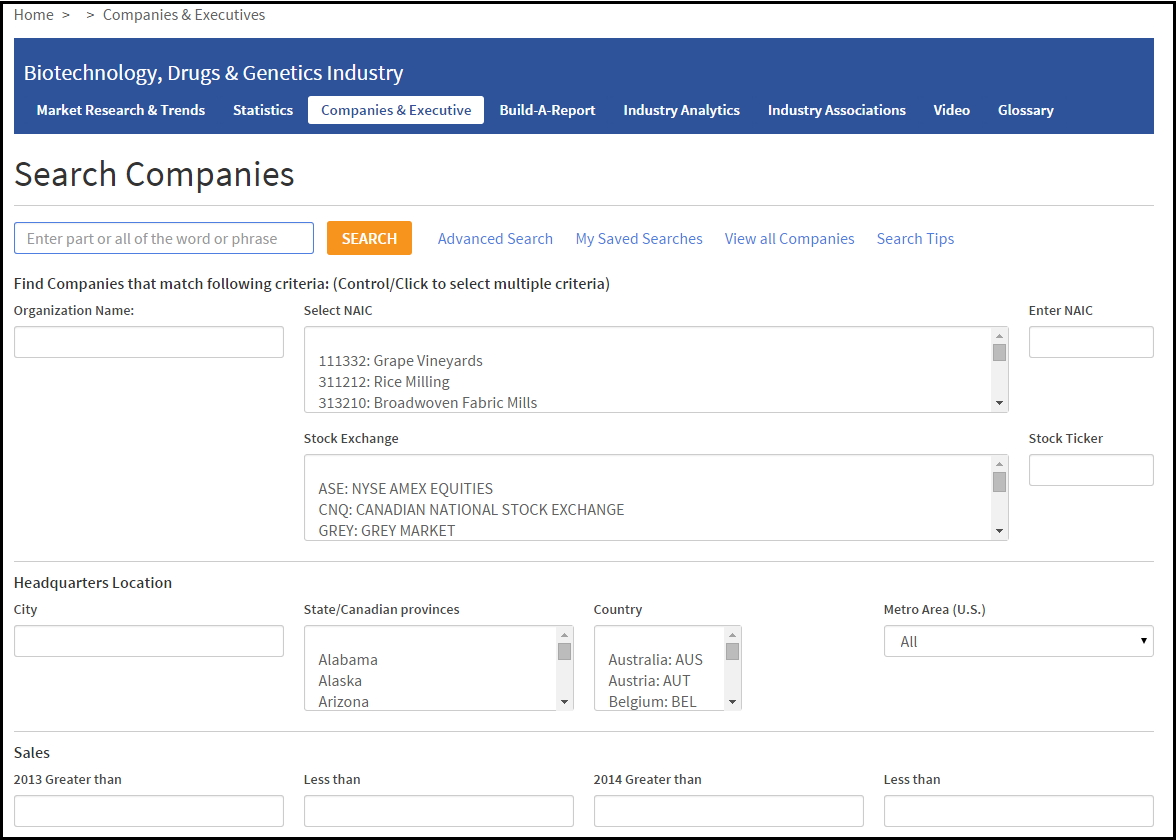Click the Stock Ticker field
The image size is (1176, 840).
tap(1091, 470)
